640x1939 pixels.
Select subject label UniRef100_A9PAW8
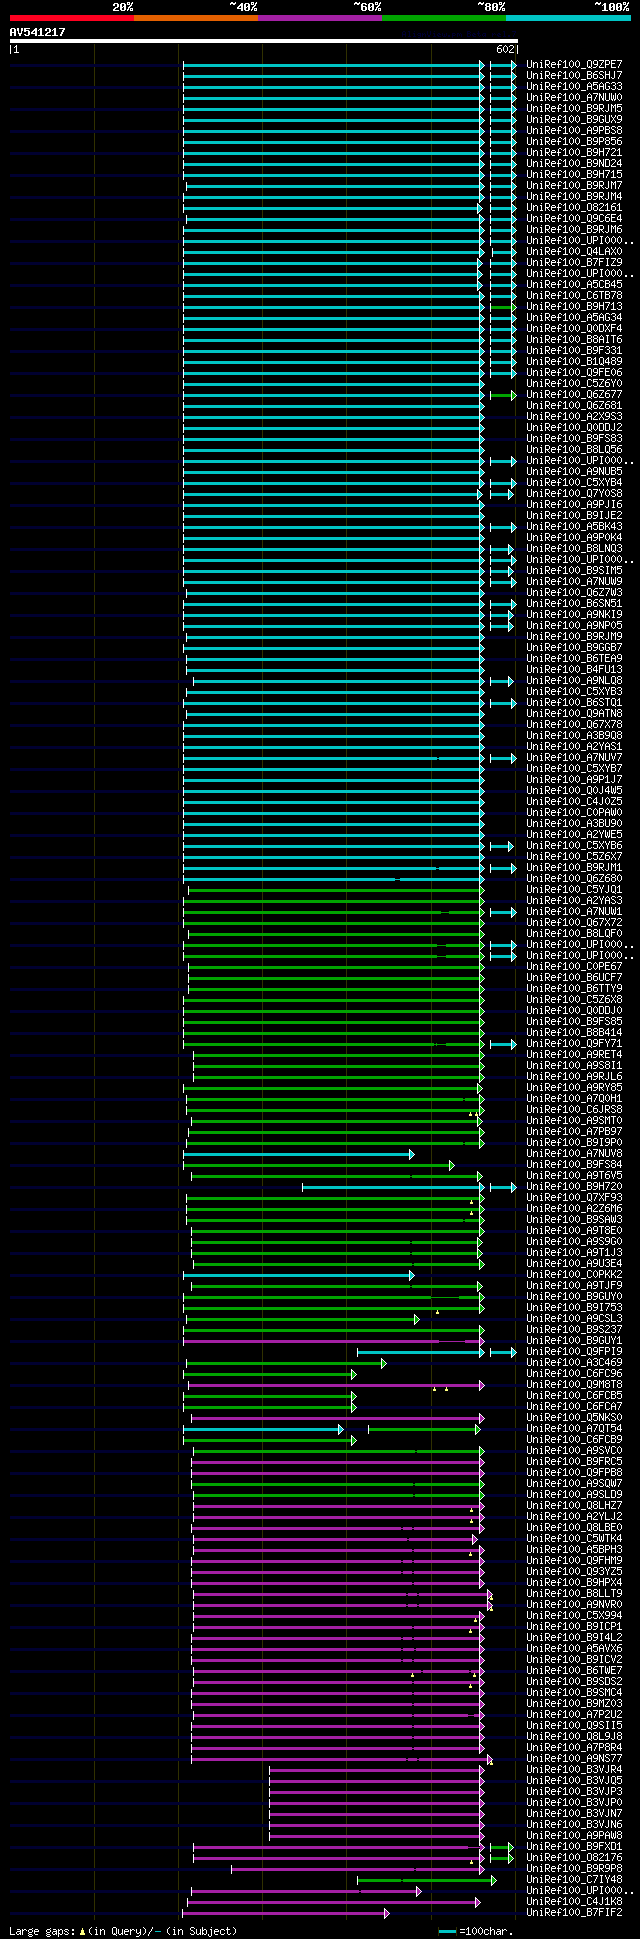point(574,1835)
